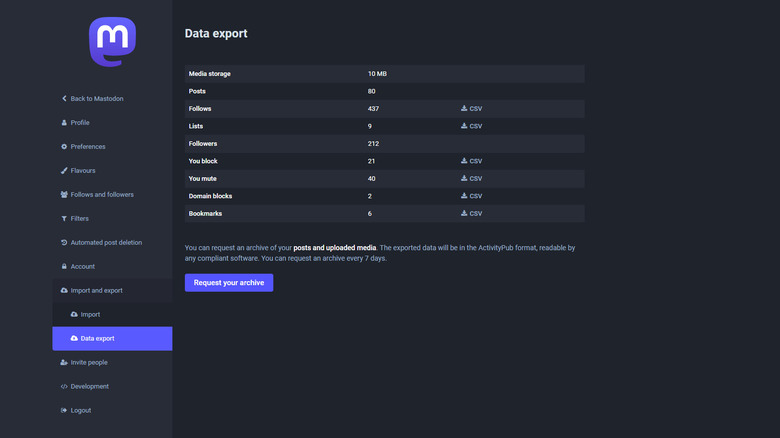Choose Logout from the sidebar
This screenshot has width=780, height=438.
pyautogui.click(x=112, y=410)
